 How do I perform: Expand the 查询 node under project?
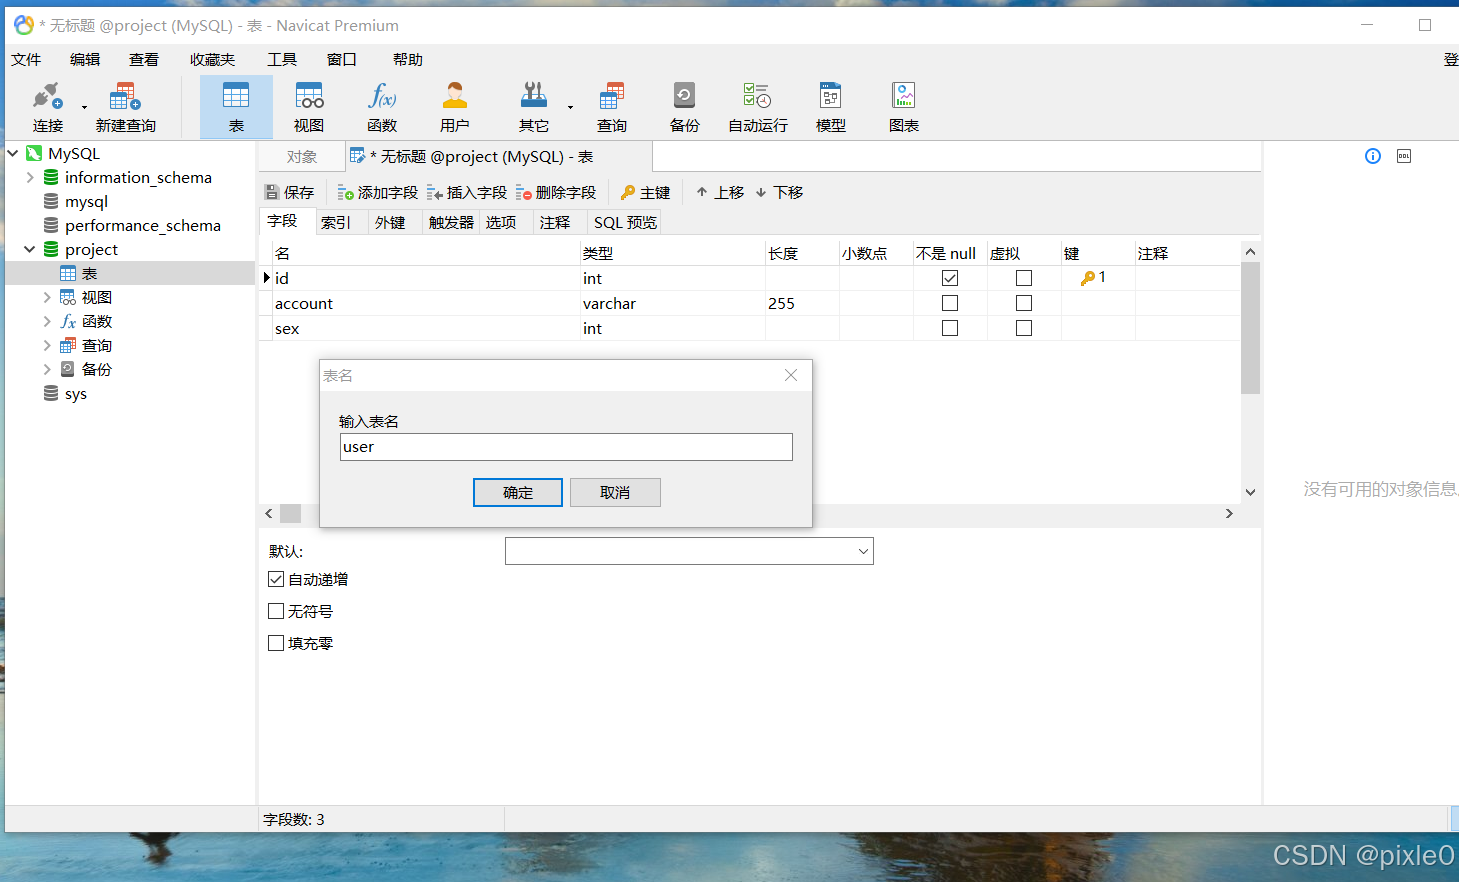47,345
